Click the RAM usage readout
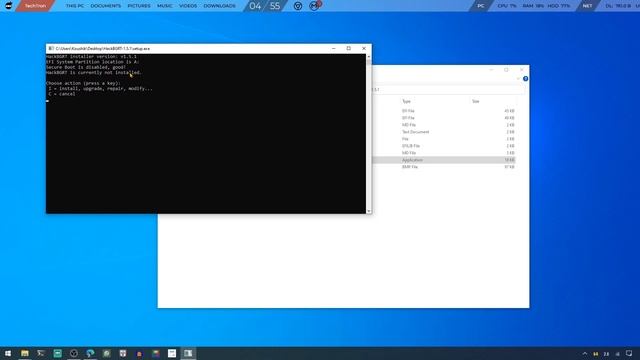Image resolution: width=640 pixels, height=360 pixels. pos(533,6)
